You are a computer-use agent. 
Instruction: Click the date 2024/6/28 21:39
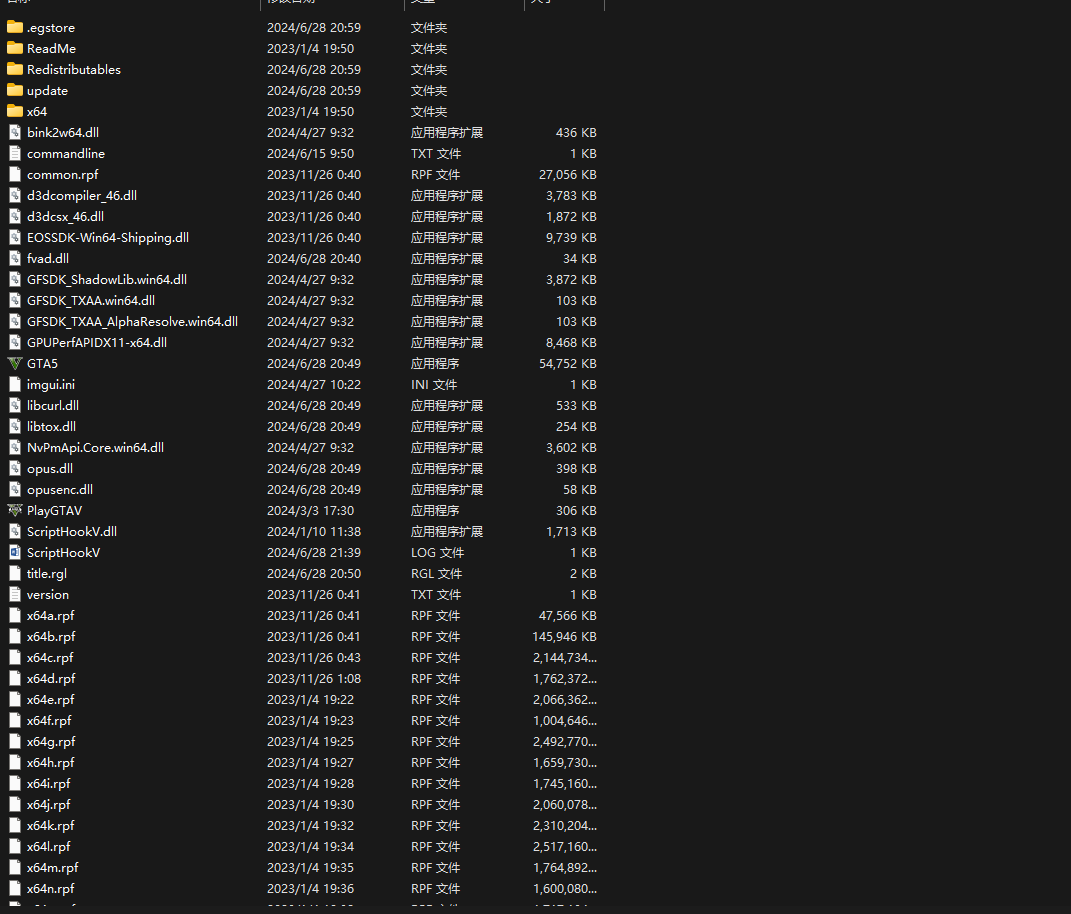[x=314, y=553]
